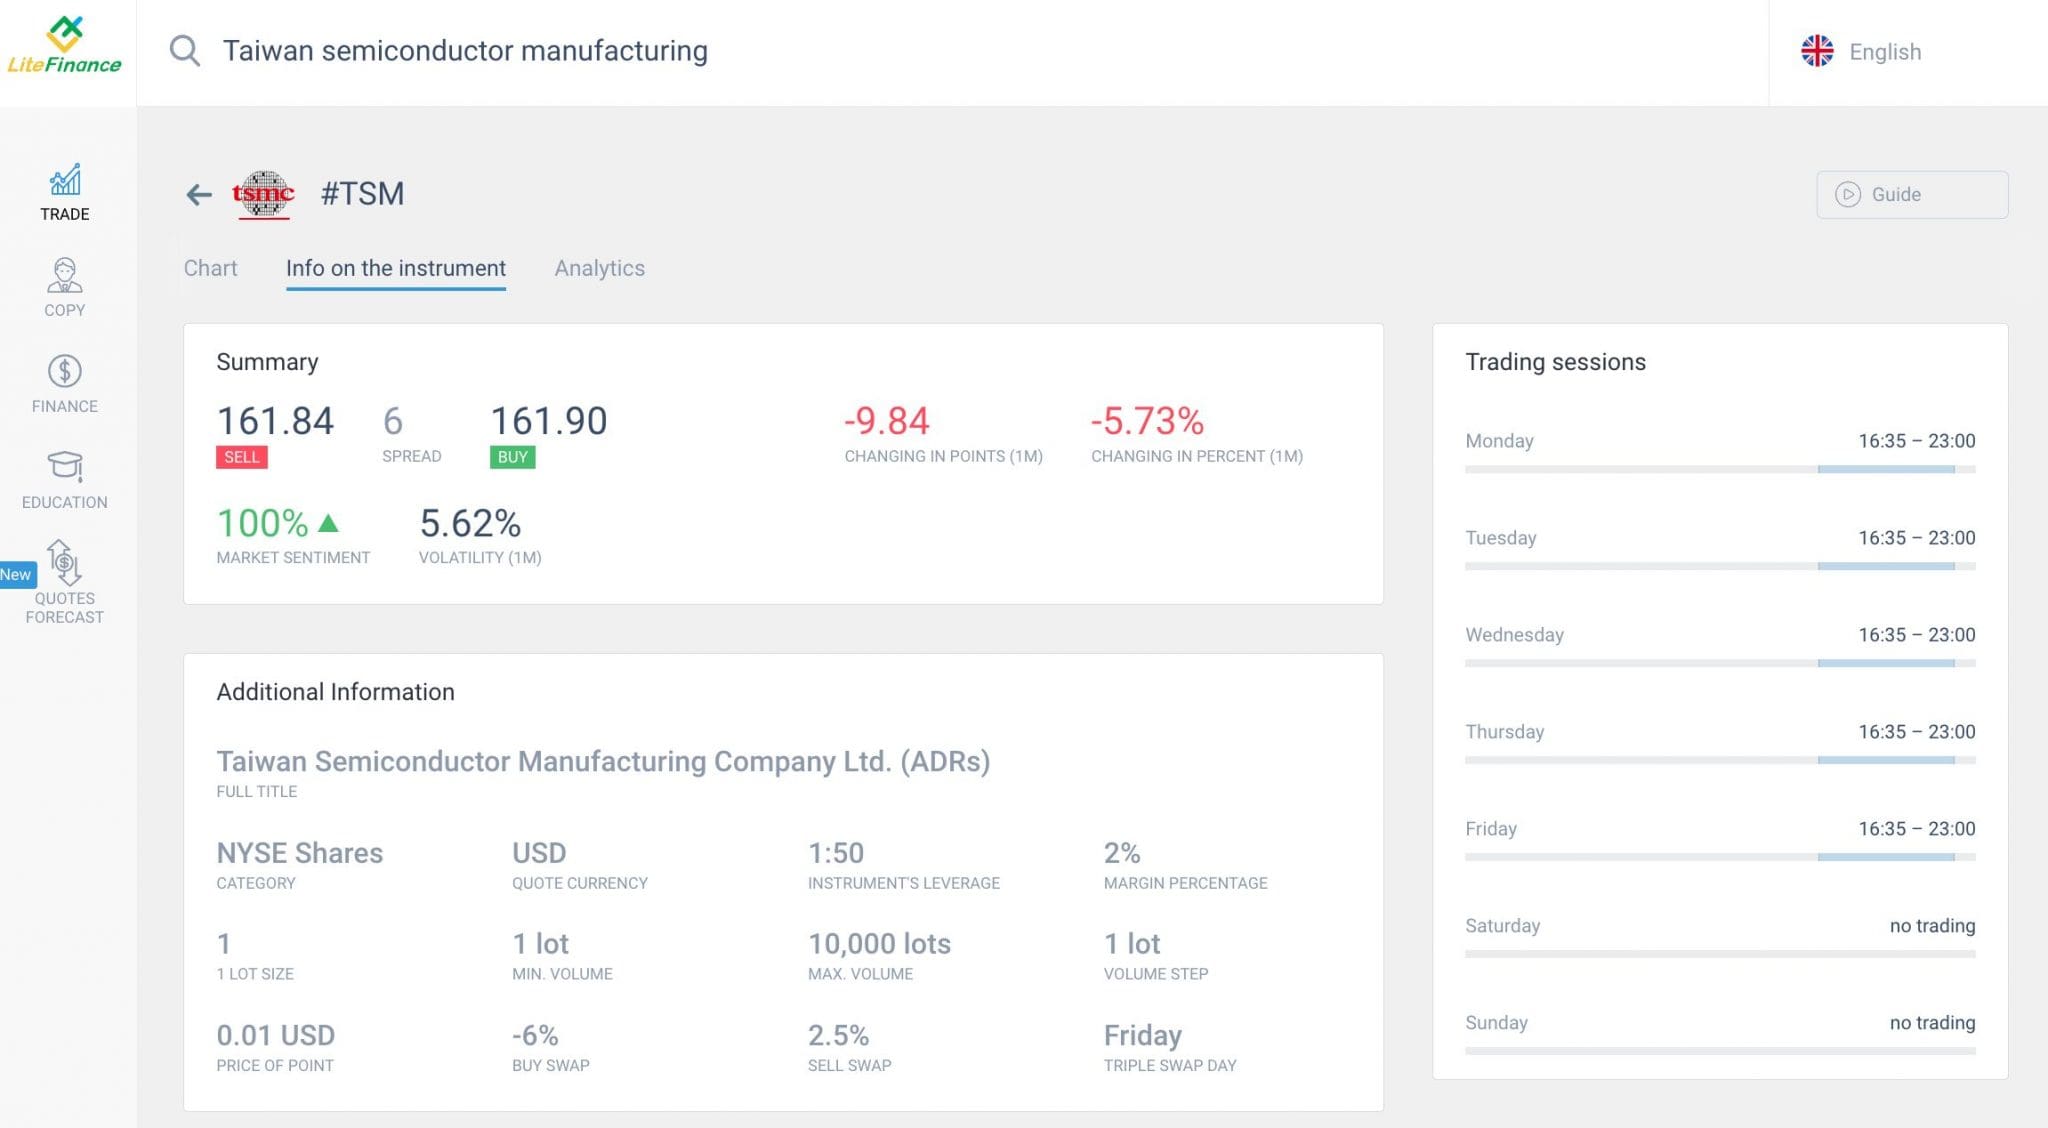This screenshot has height=1128, width=2048.
Task: Click the red SELL button
Action: [242, 457]
